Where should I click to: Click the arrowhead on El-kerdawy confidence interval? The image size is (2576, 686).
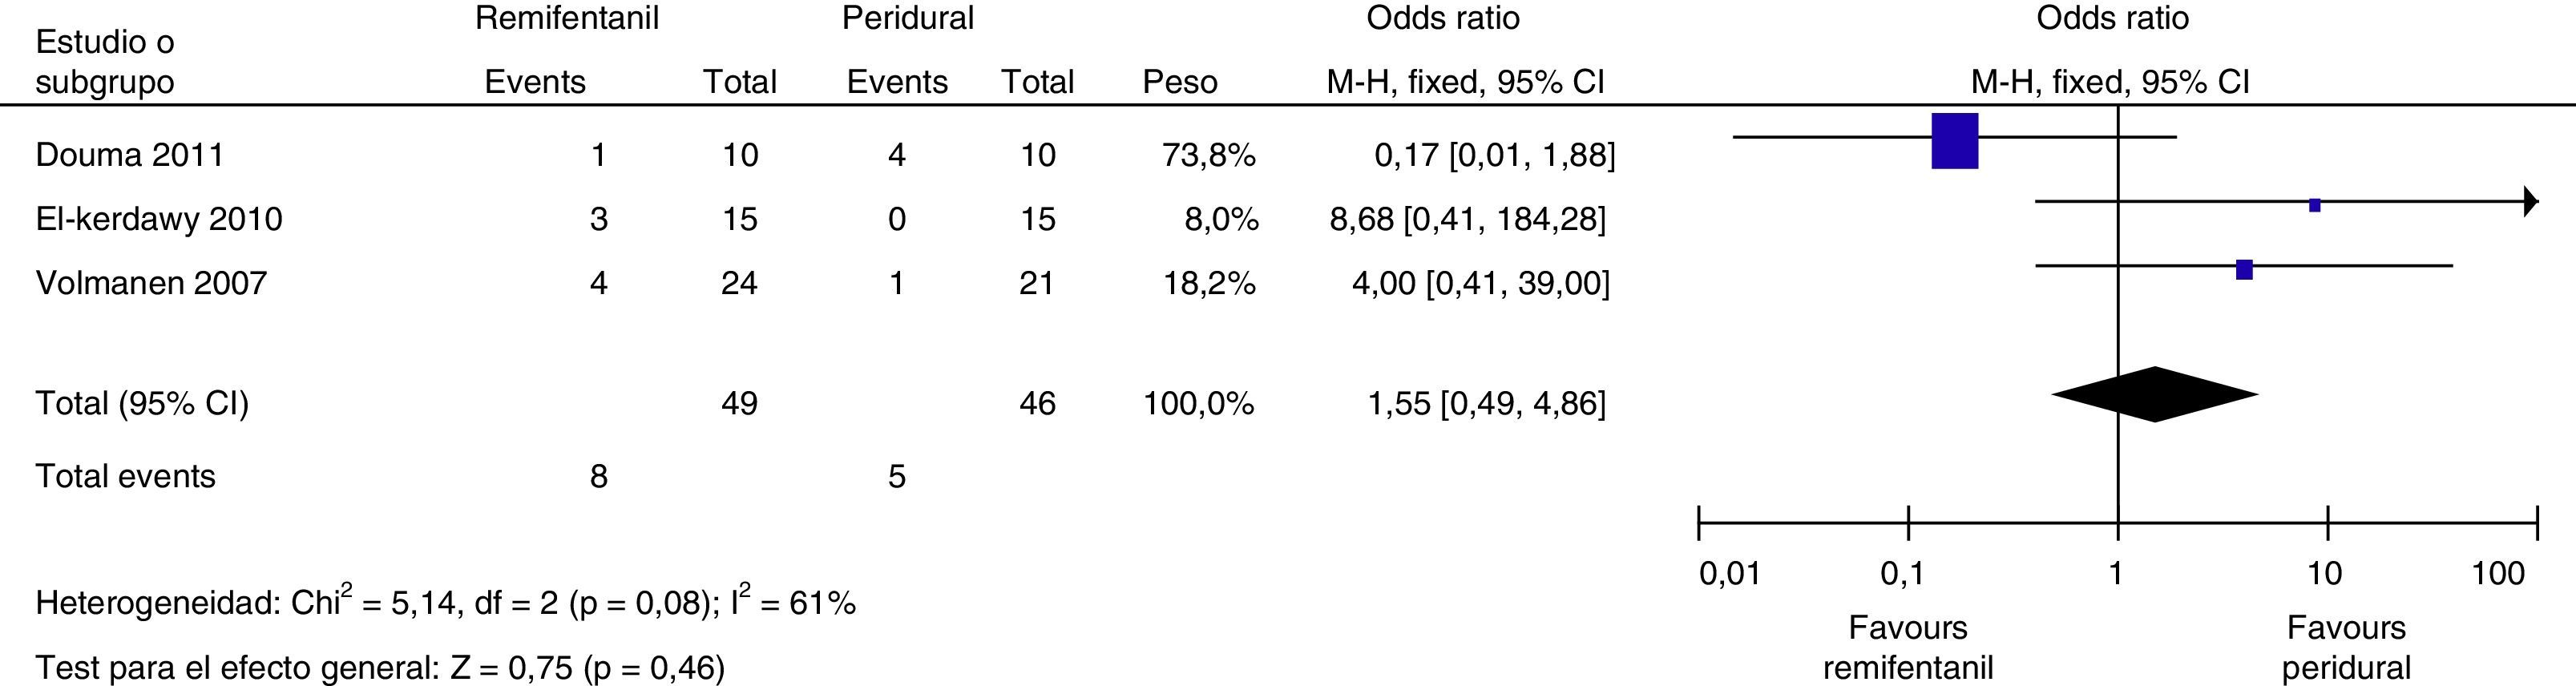(2530, 201)
